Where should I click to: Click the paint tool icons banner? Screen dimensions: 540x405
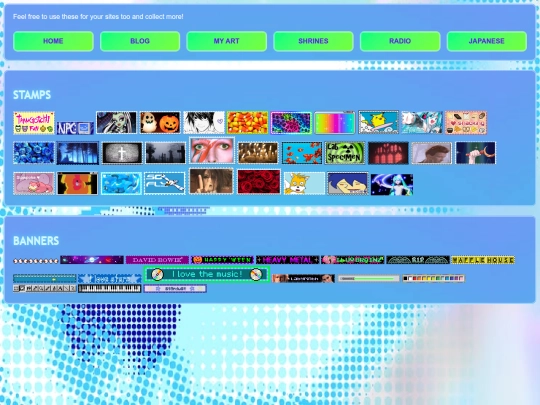point(45,289)
